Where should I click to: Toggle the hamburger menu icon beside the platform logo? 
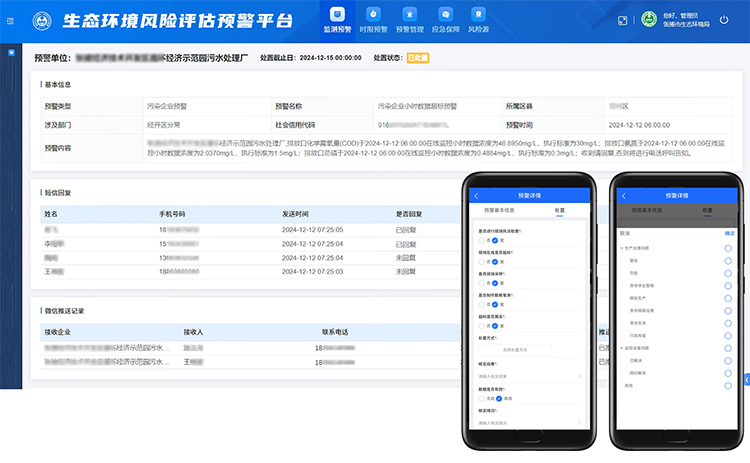pos(10,21)
